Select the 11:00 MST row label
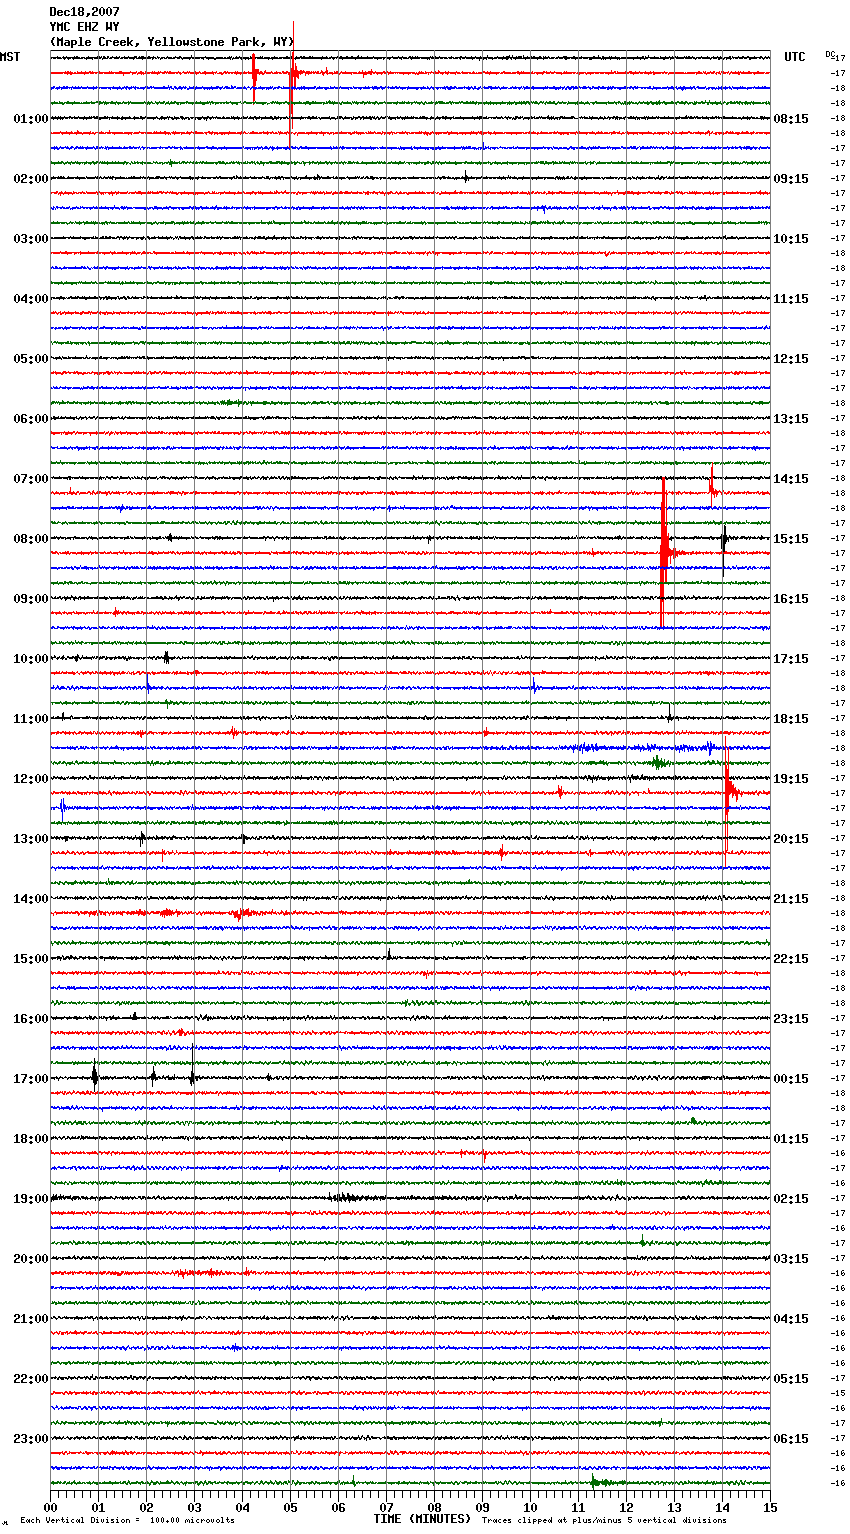Image resolution: width=850 pixels, height=1534 pixels. point(31,719)
